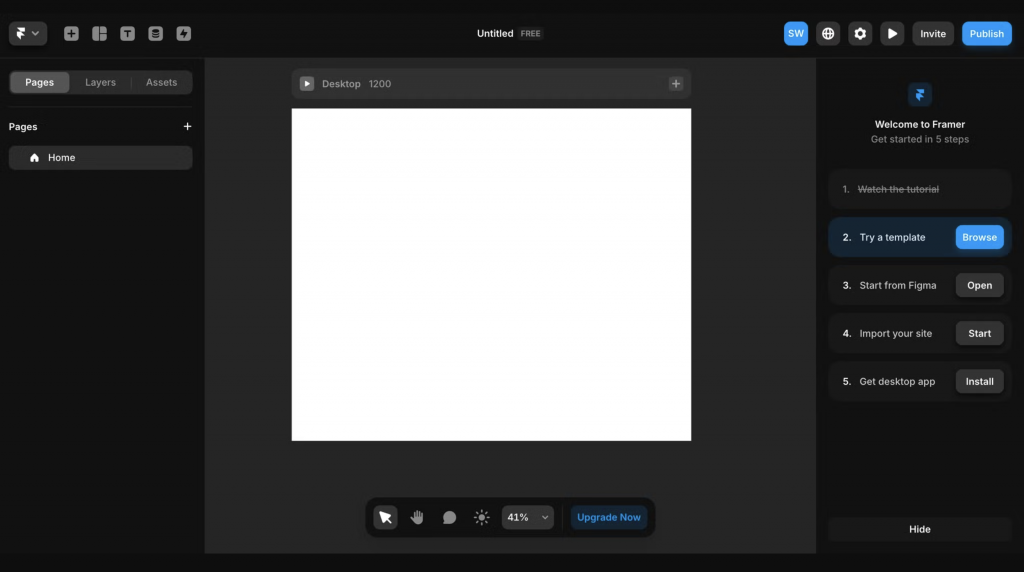This screenshot has height=572, width=1024.
Task: Click the 1200 breakpoint width value
Action: [x=379, y=84]
